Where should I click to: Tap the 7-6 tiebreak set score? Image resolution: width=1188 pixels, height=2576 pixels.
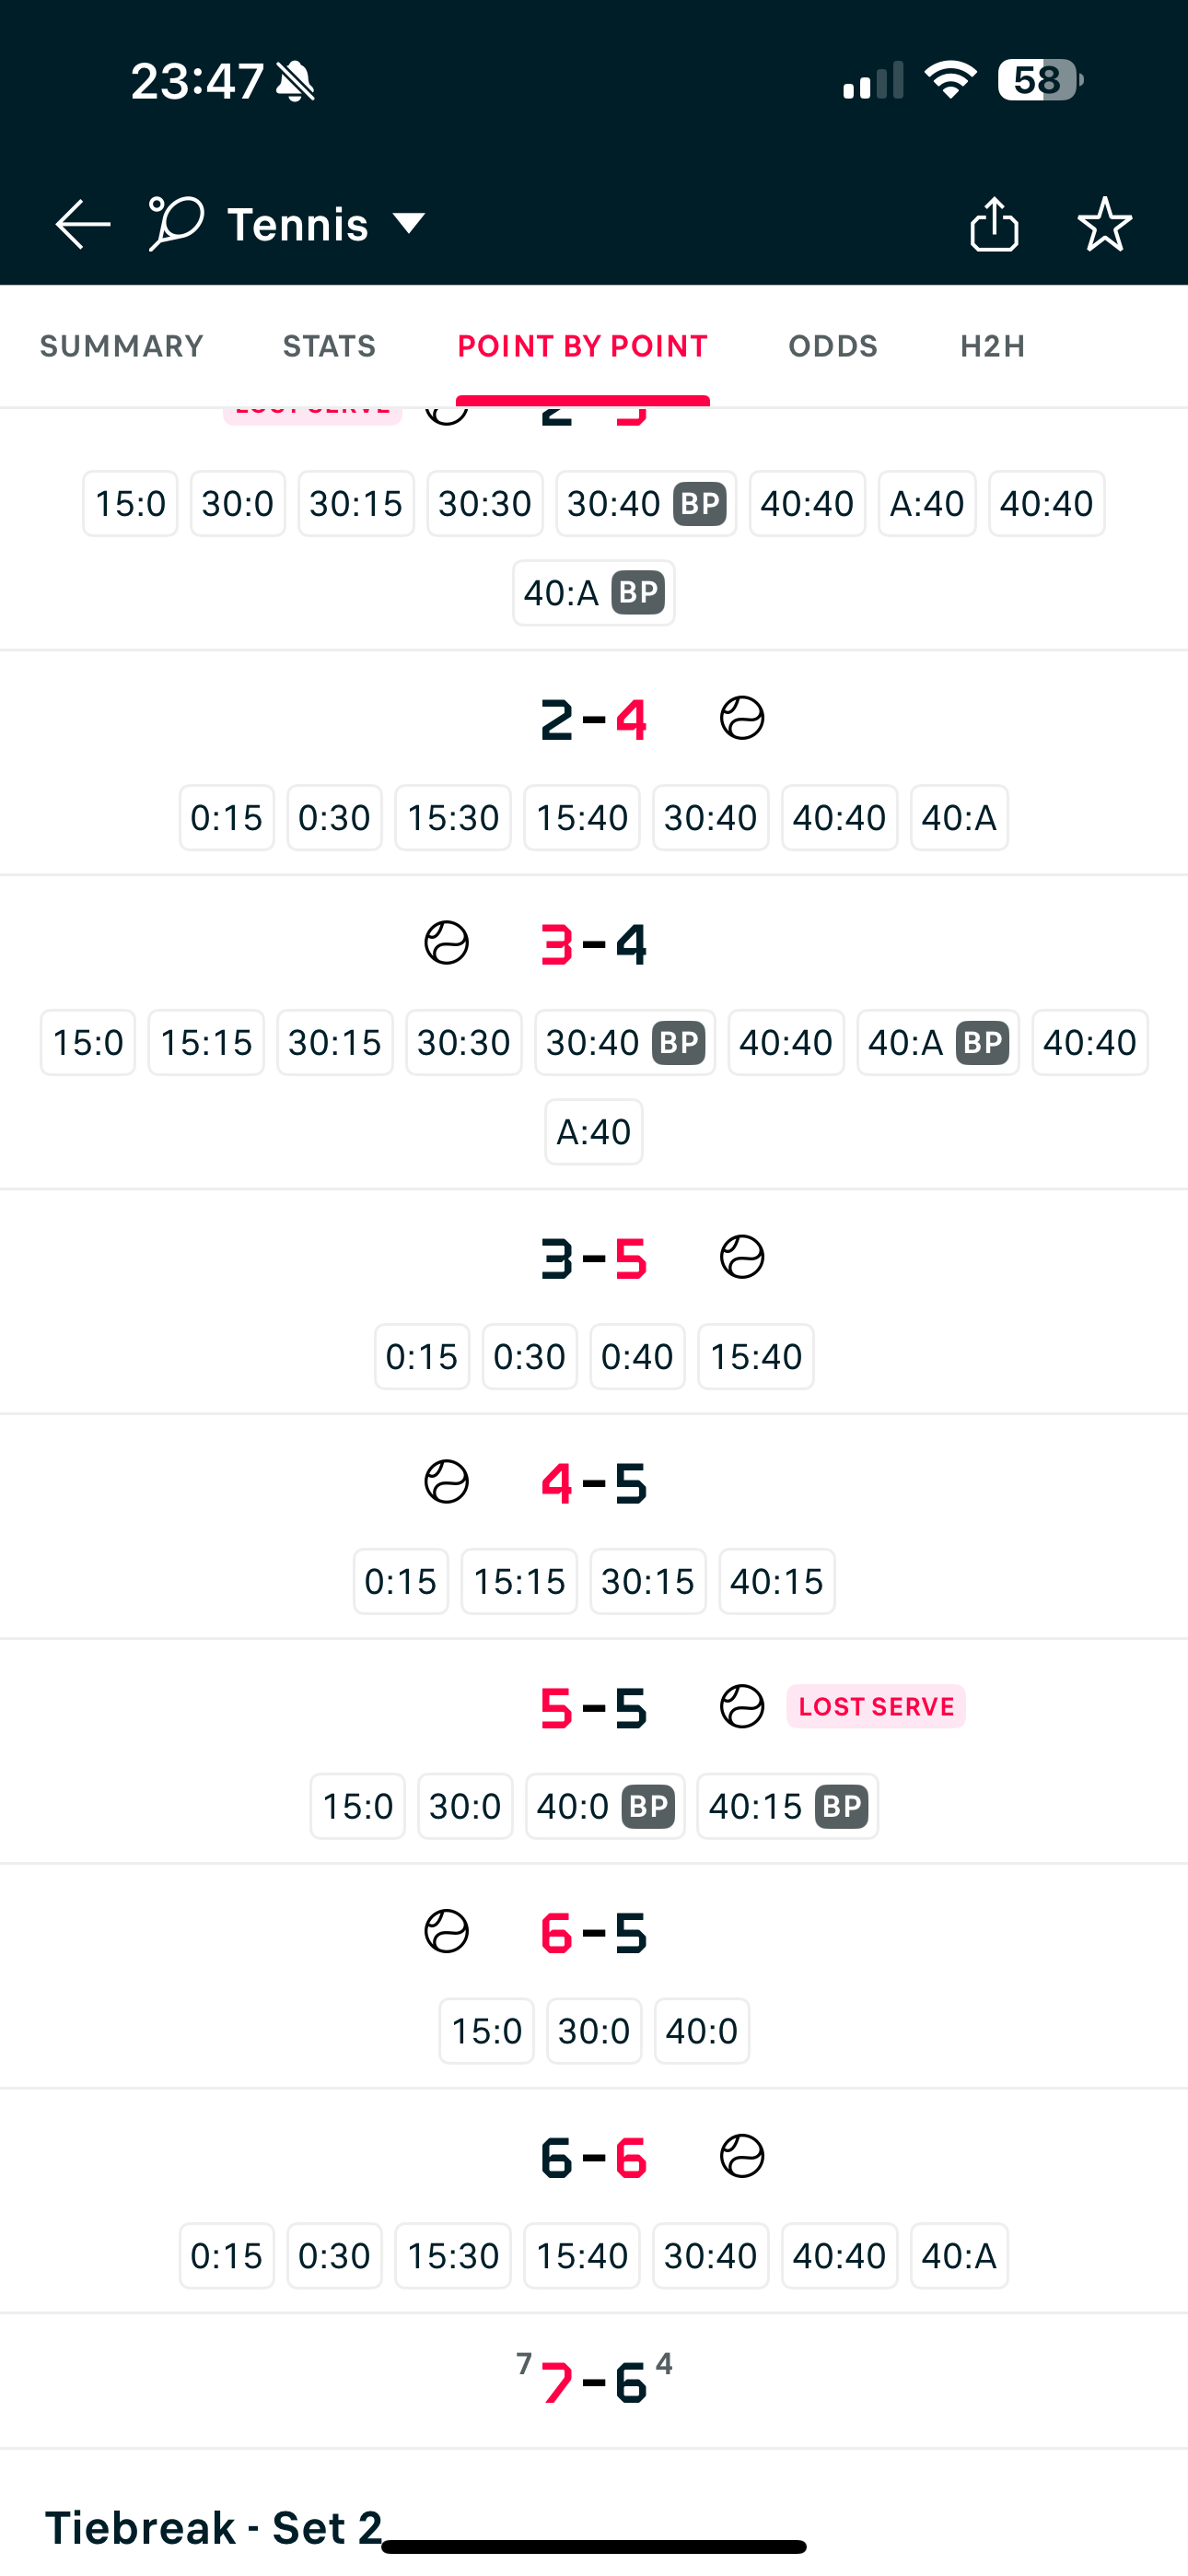point(594,2381)
